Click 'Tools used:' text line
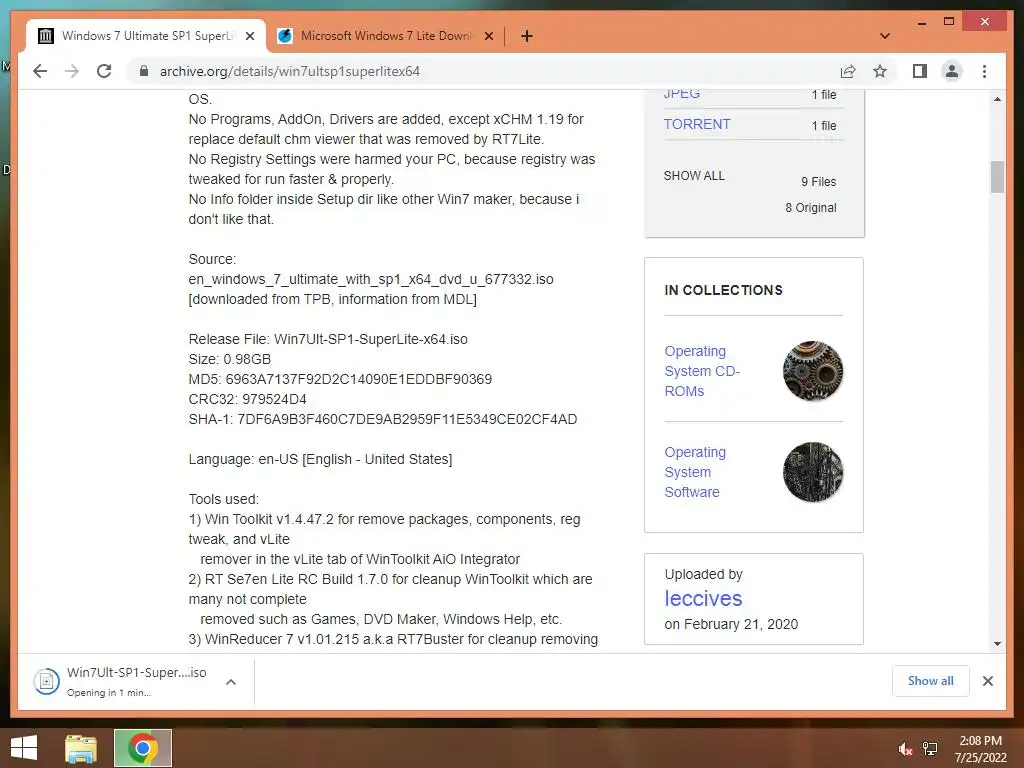 pyautogui.click(x=223, y=500)
